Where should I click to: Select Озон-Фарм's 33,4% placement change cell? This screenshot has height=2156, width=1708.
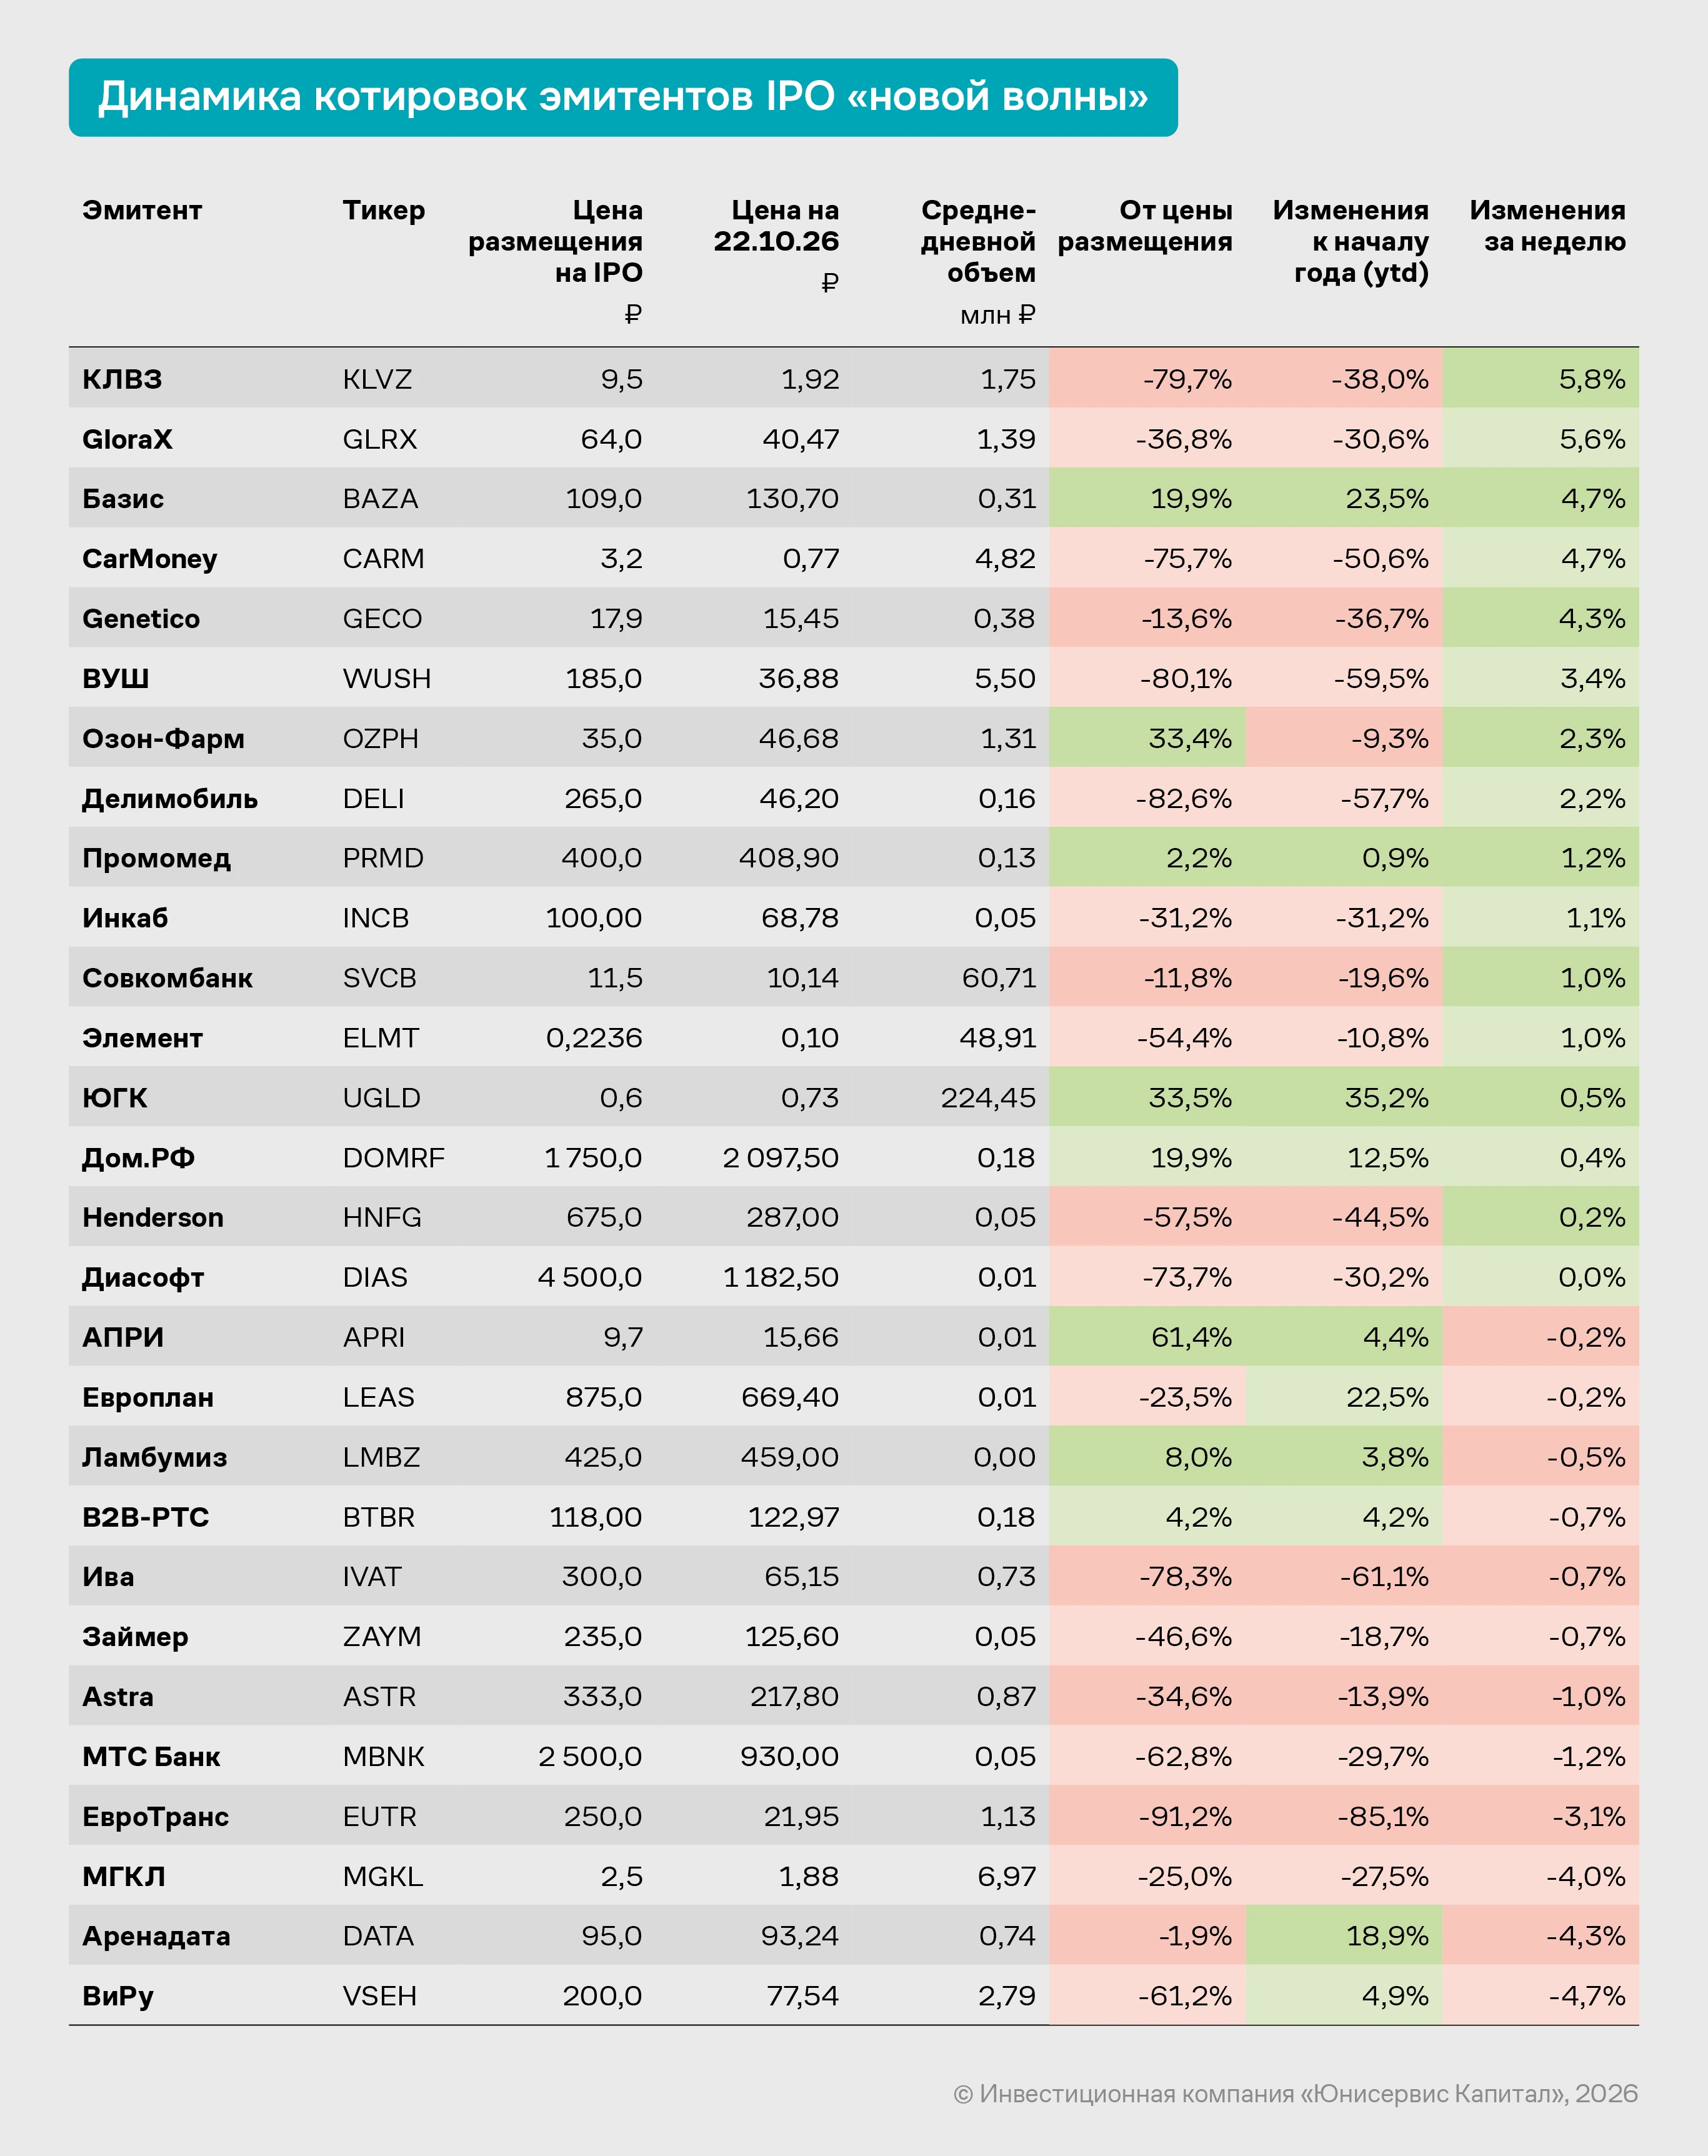[1147, 738]
